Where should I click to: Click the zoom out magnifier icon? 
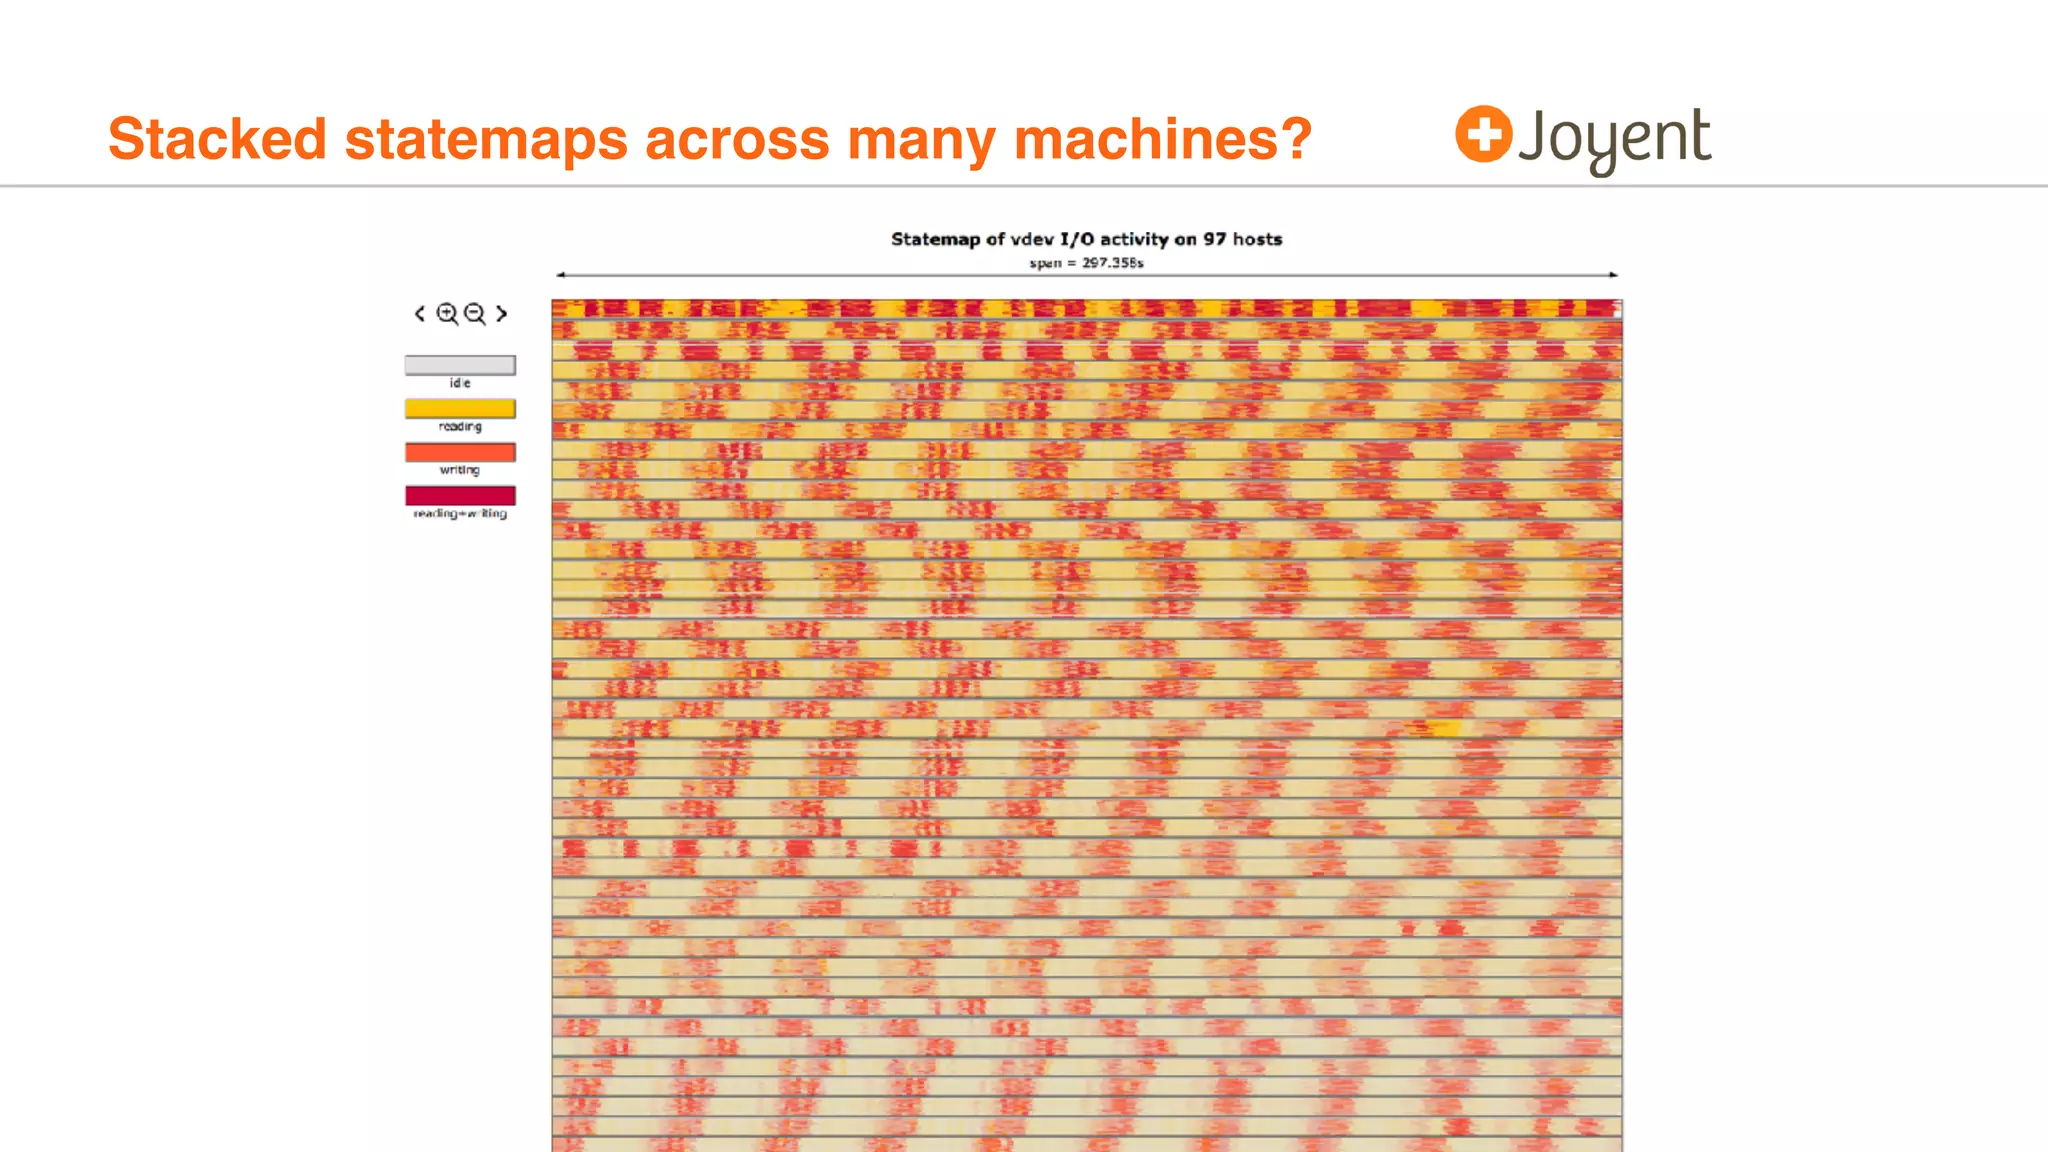(475, 314)
